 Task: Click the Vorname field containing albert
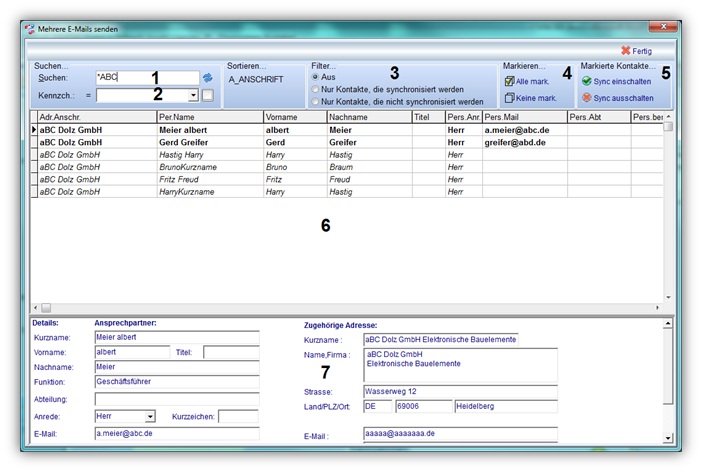[x=133, y=352]
